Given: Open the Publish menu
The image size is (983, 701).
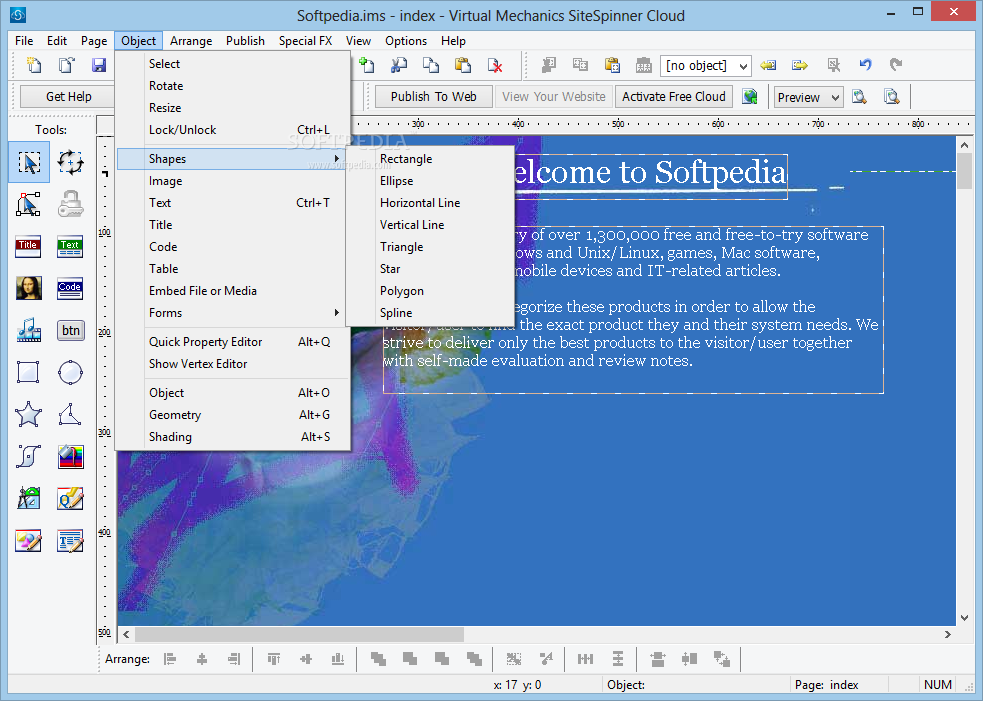Looking at the screenshot, I should (x=245, y=41).
